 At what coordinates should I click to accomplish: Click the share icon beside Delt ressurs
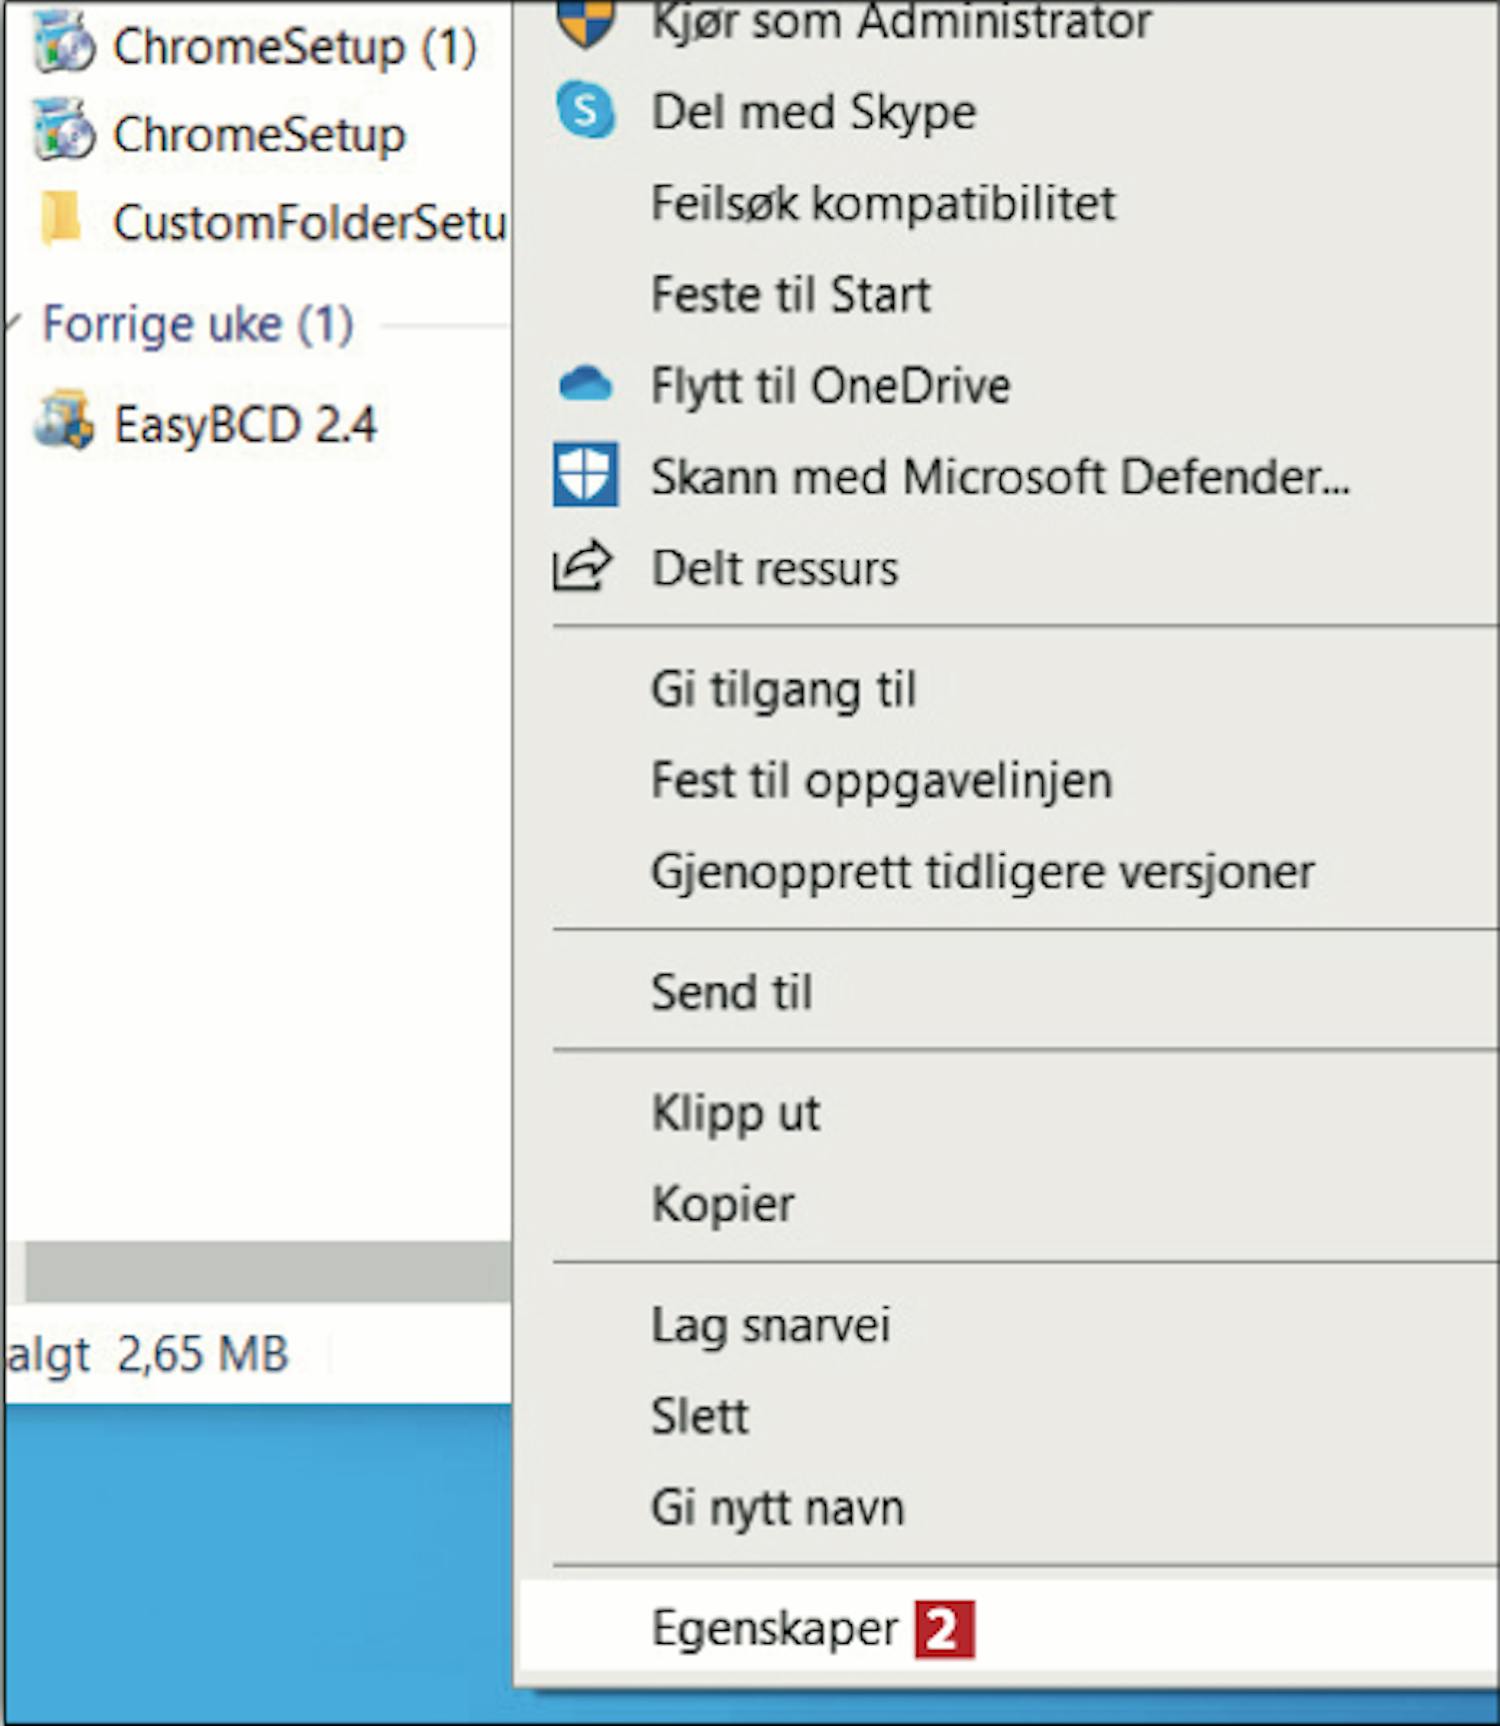pos(583,566)
